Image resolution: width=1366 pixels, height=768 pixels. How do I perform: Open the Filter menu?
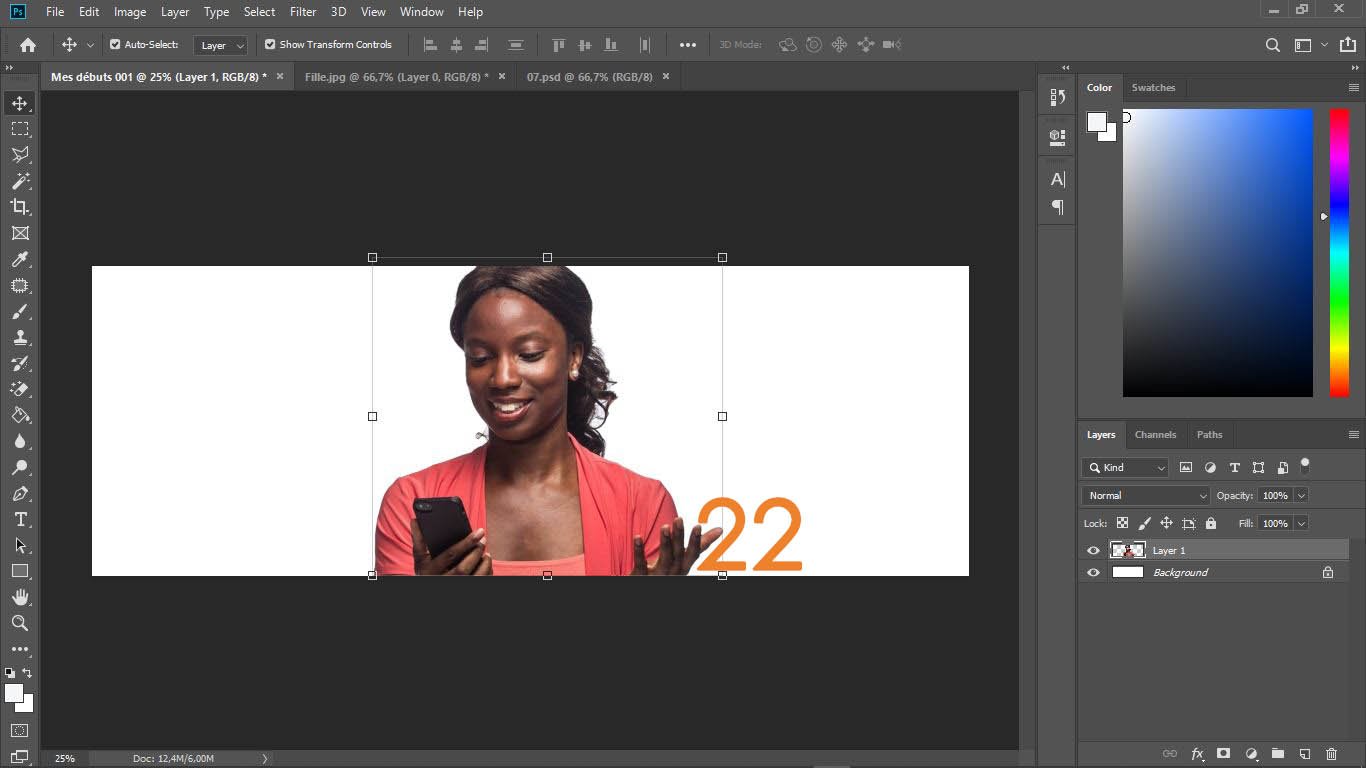(x=303, y=12)
